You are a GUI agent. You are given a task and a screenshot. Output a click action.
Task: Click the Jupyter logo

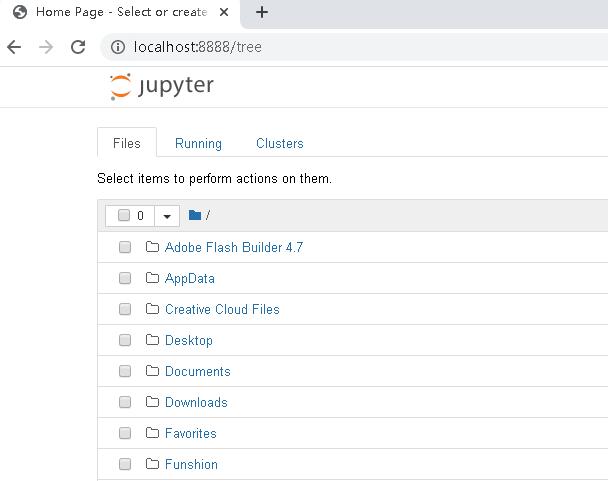point(161,86)
